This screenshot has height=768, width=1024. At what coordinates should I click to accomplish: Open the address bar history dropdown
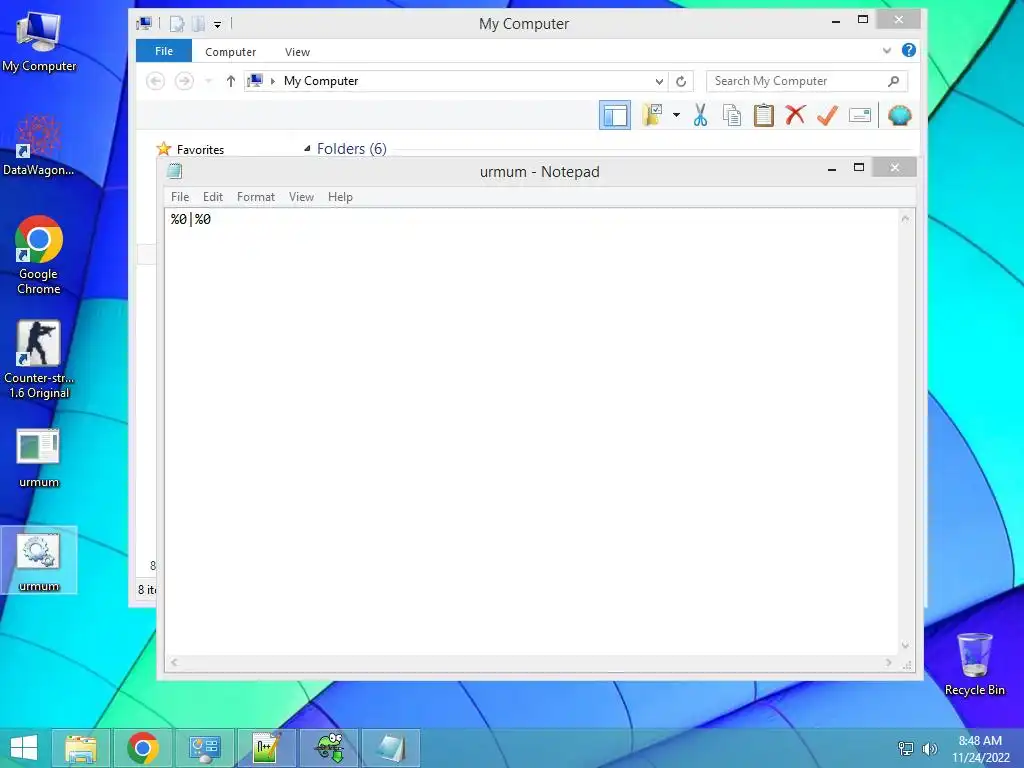point(659,81)
